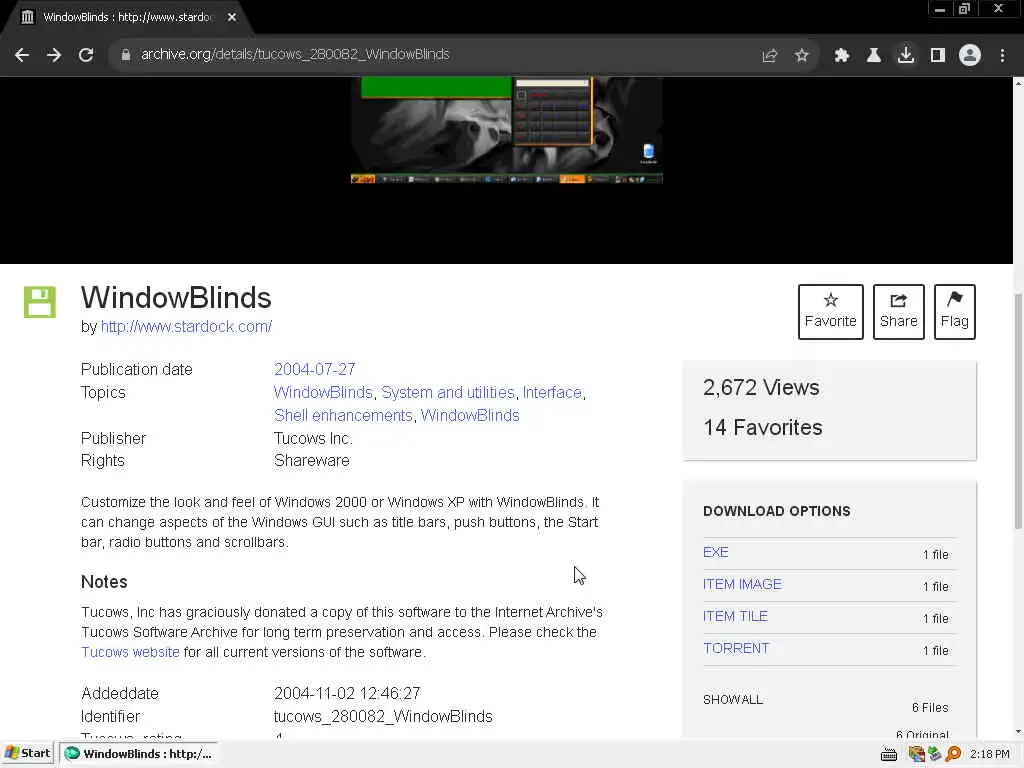Click the scrollbar up arrow
Screen dimensions: 1024x768
click(x=1018, y=83)
